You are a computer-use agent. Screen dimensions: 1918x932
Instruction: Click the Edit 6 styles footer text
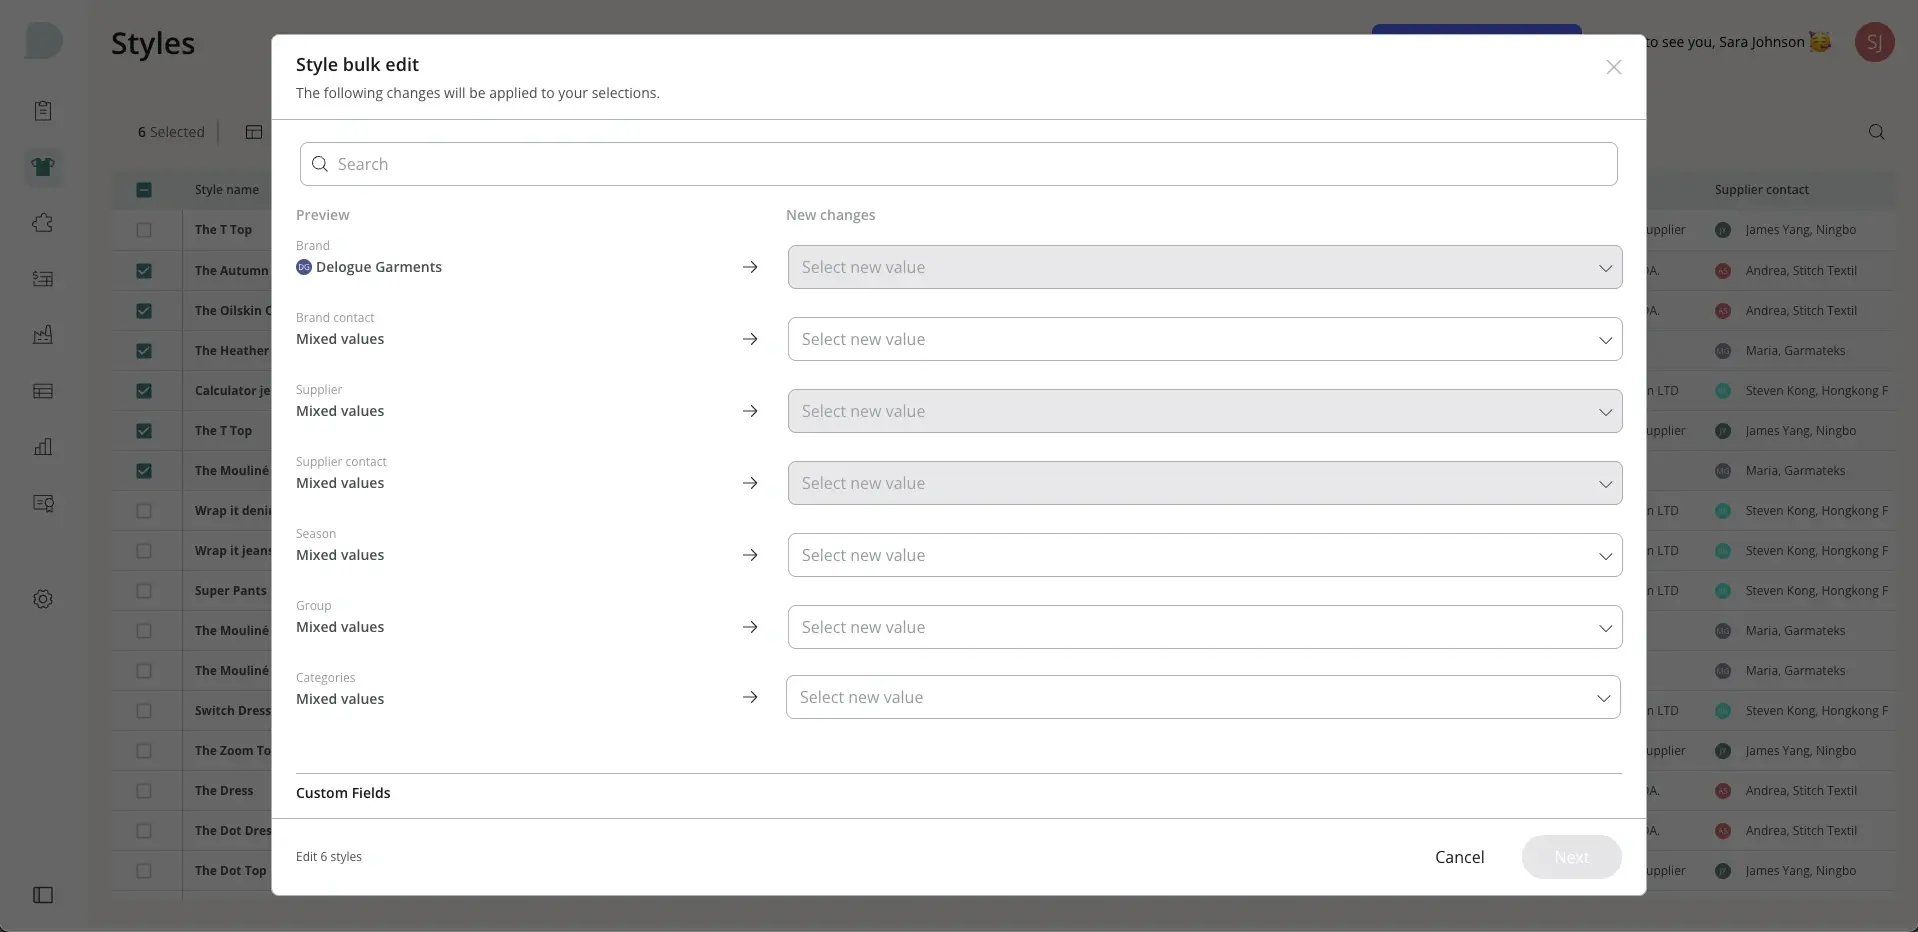[x=329, y=857]
